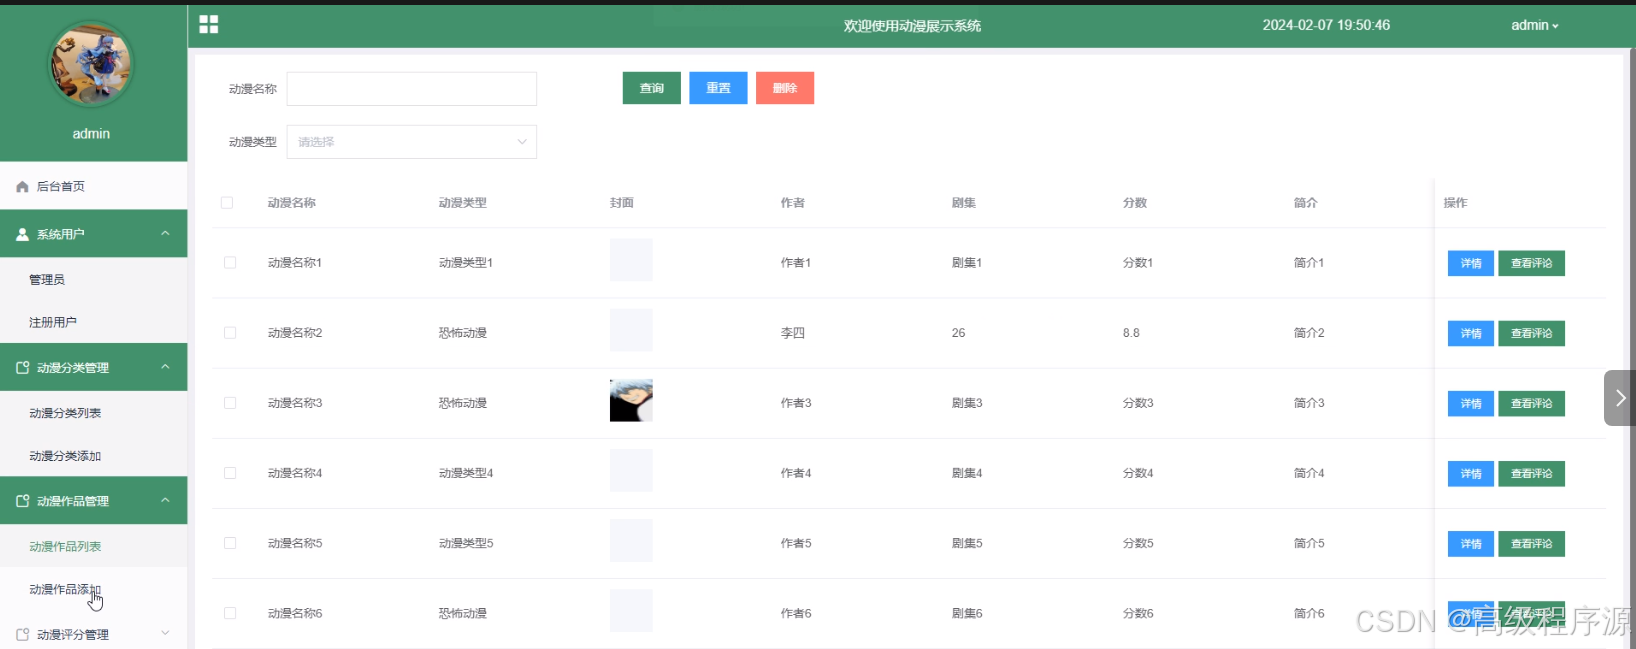Check the box for 动漫名称2 row
The height and width of the screenshot is (649, 1636).
230,333
